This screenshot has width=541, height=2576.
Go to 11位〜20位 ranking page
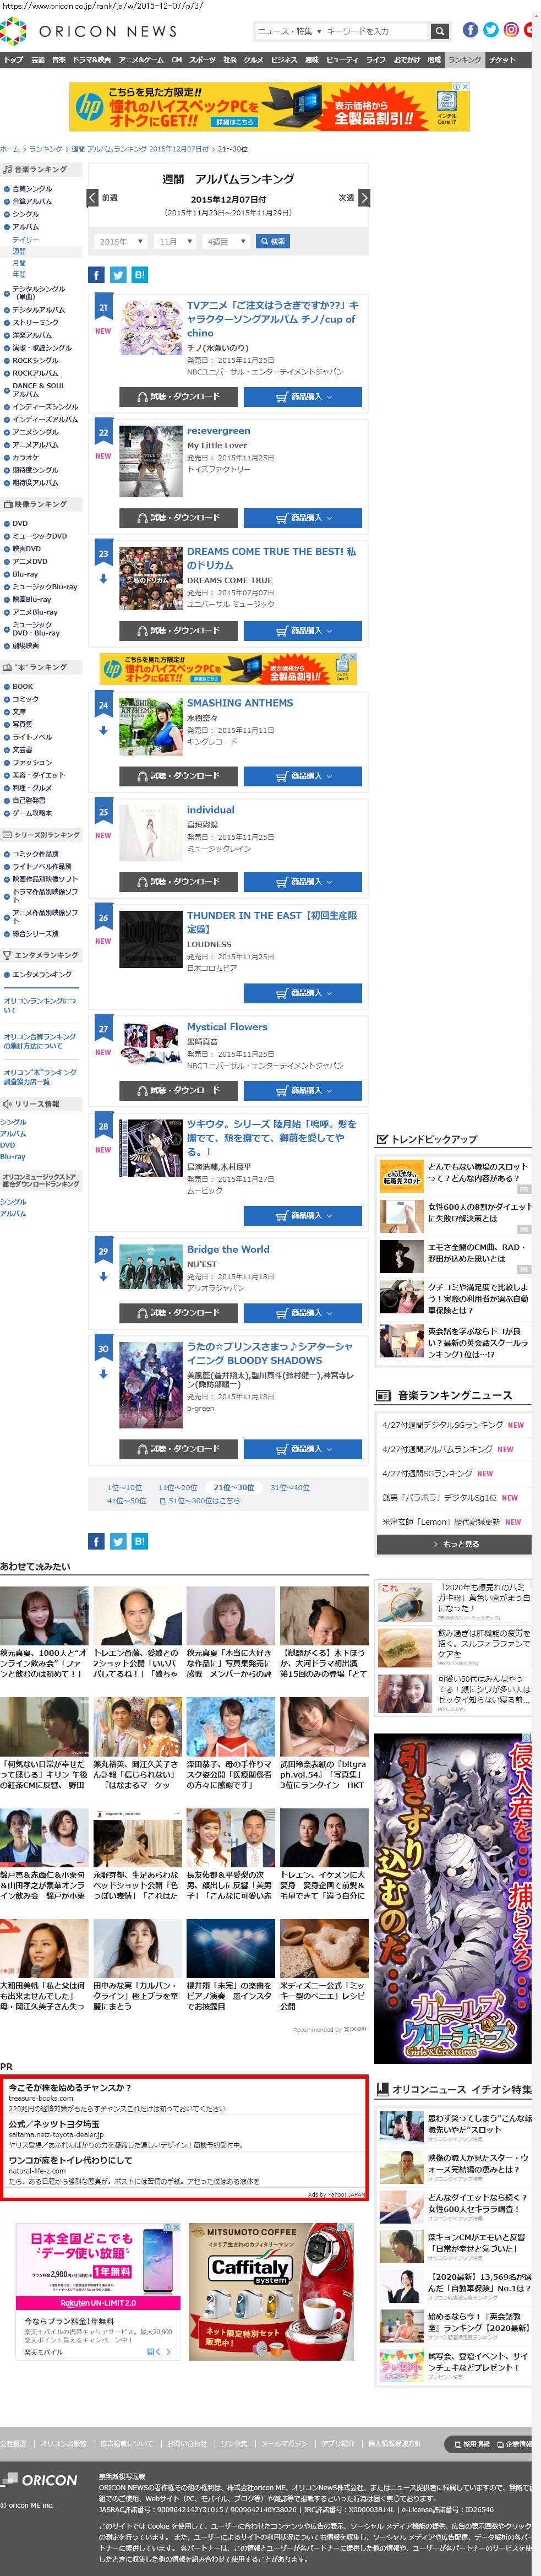[178, 1488]
